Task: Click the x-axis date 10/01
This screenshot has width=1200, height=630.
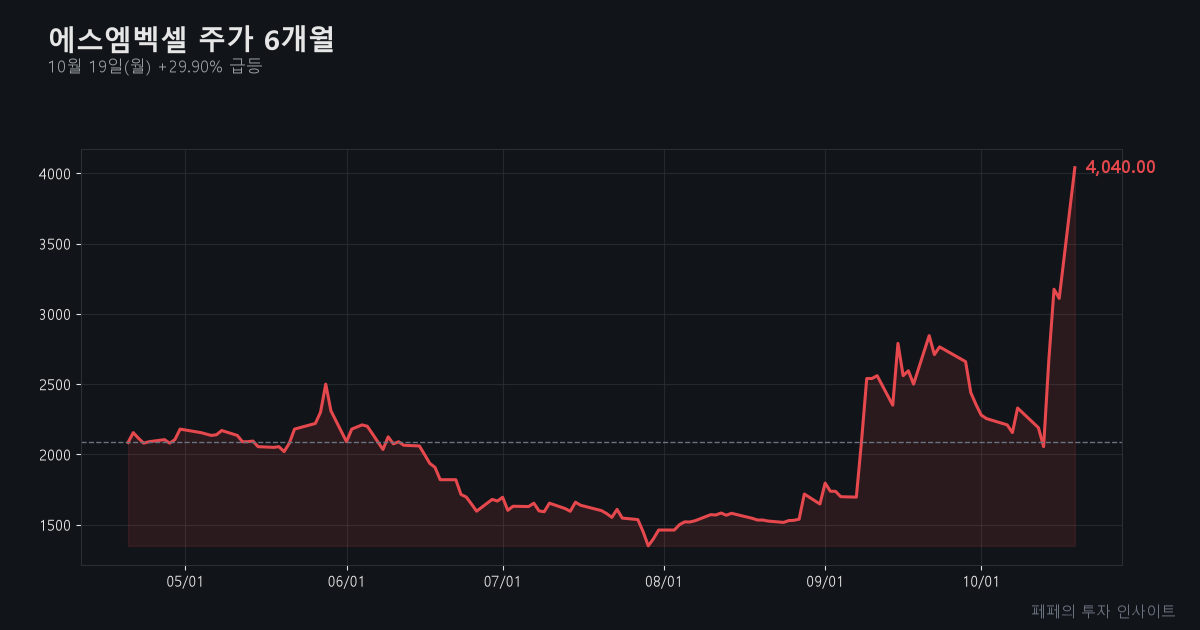Action: point(981,582)
